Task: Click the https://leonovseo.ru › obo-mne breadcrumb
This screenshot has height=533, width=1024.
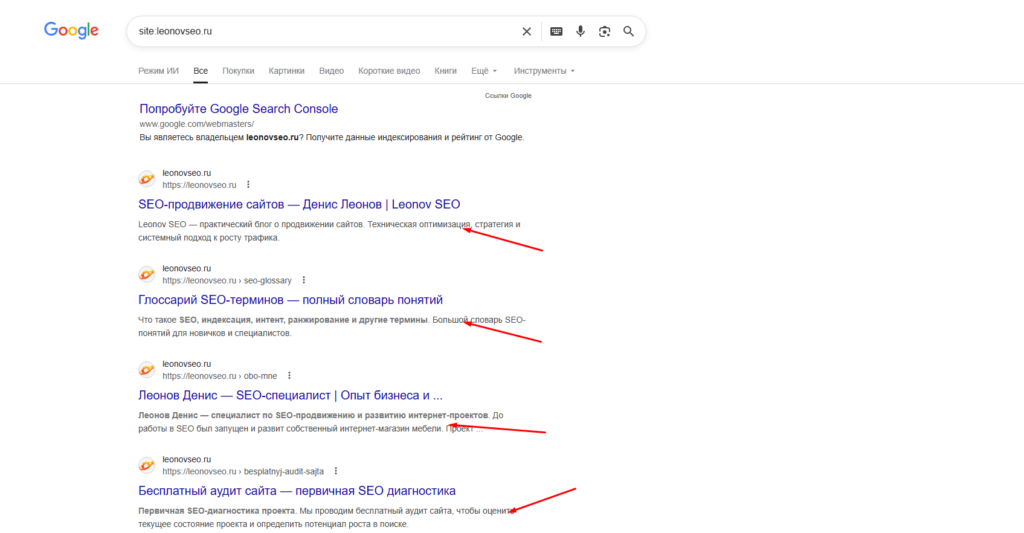Action: pos(220,376)
